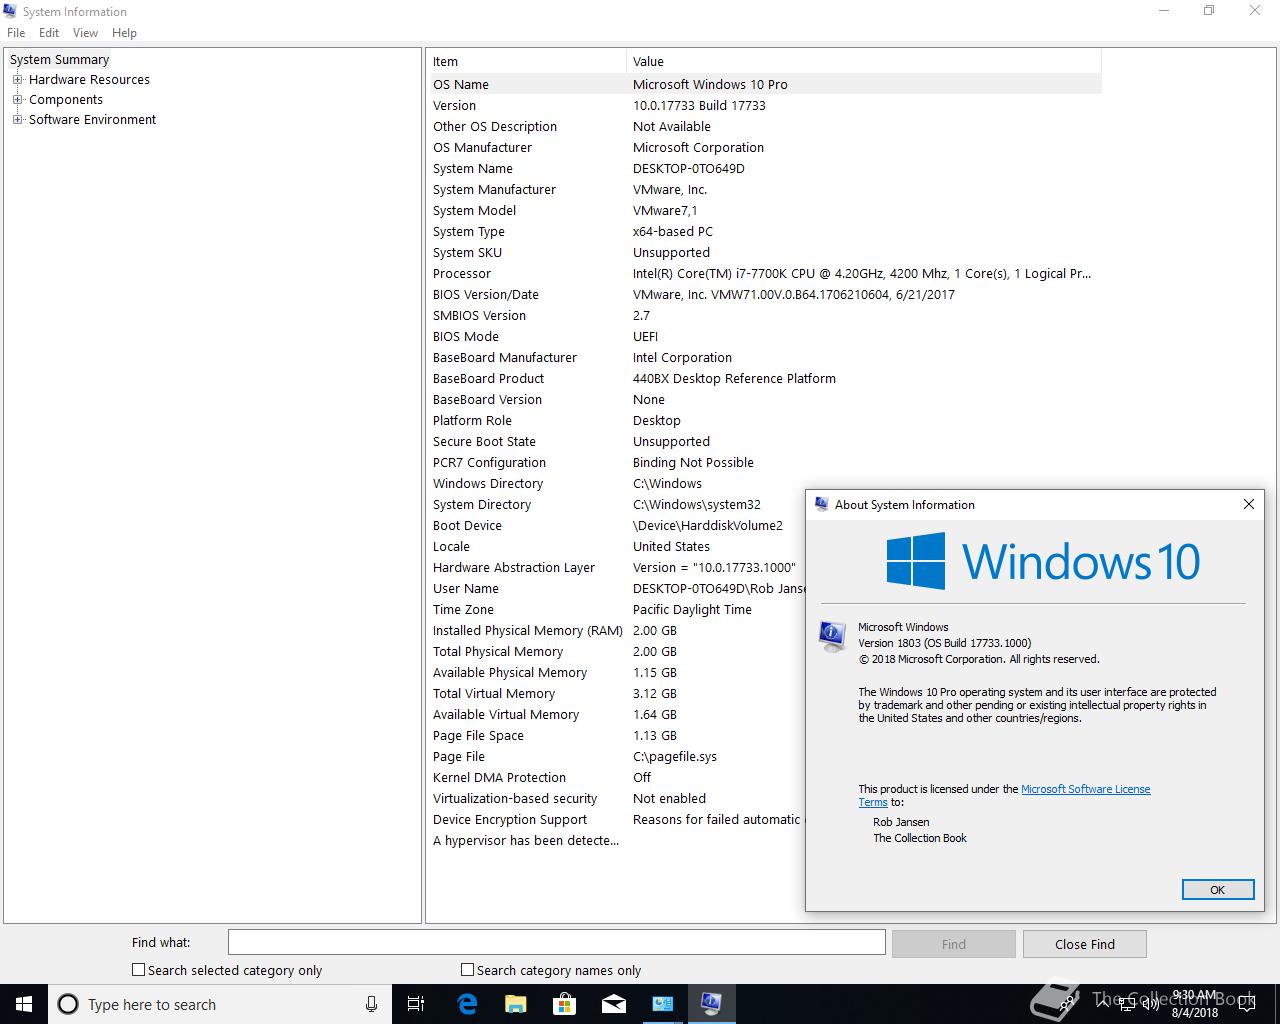
Task: Click the Item column header
Action: [x=528, y=61]
